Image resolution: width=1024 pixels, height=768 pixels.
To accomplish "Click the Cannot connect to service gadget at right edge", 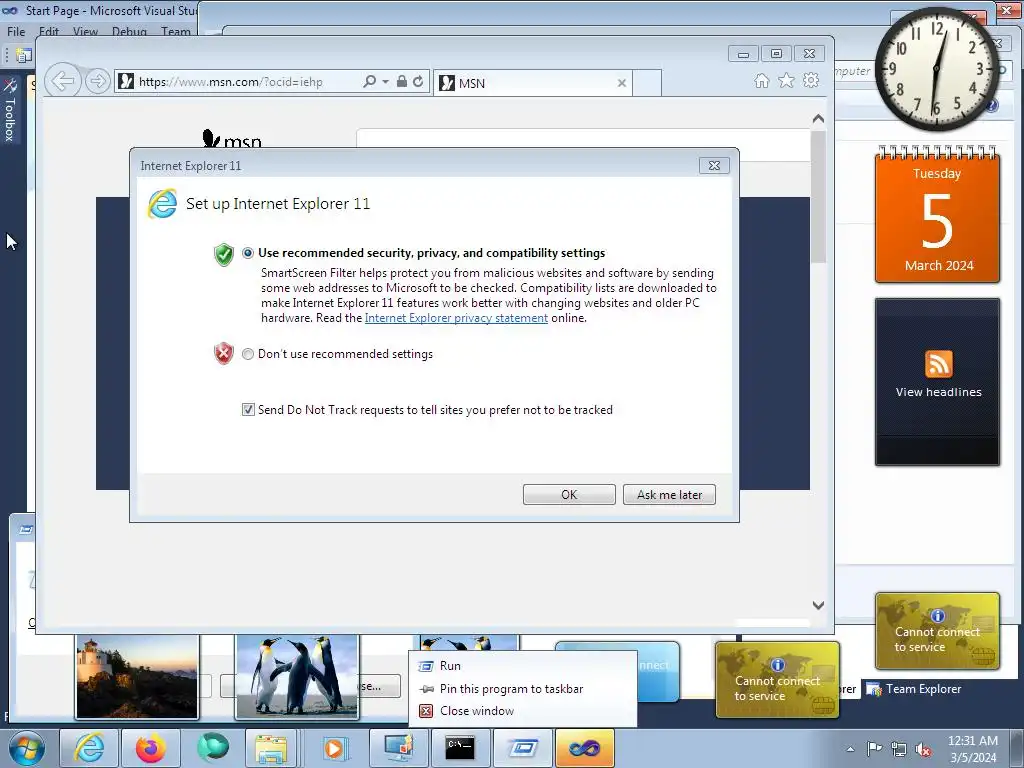I will click(937, 631).
